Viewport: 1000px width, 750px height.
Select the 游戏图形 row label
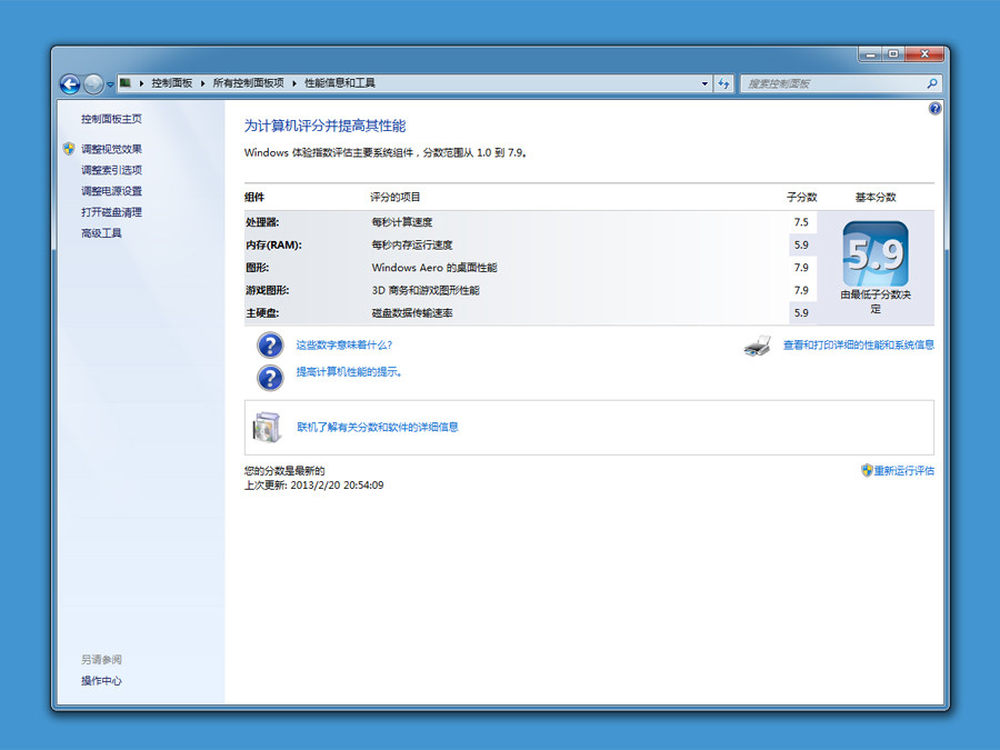pos(267,290)
